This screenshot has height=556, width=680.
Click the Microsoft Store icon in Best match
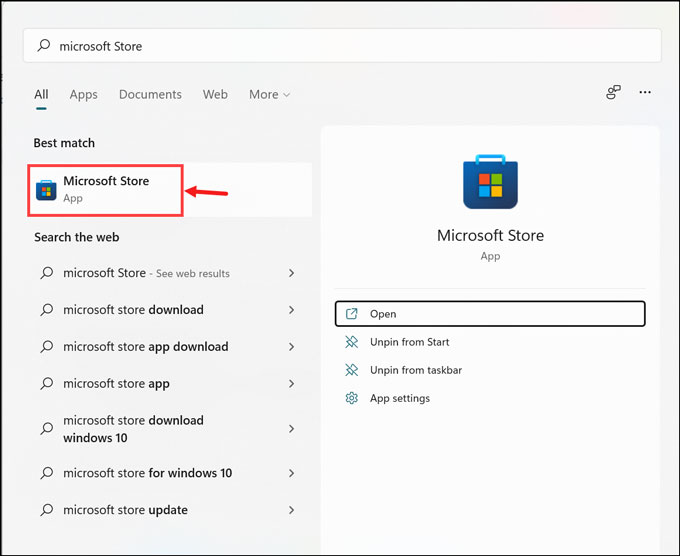(x=46, y=190)
